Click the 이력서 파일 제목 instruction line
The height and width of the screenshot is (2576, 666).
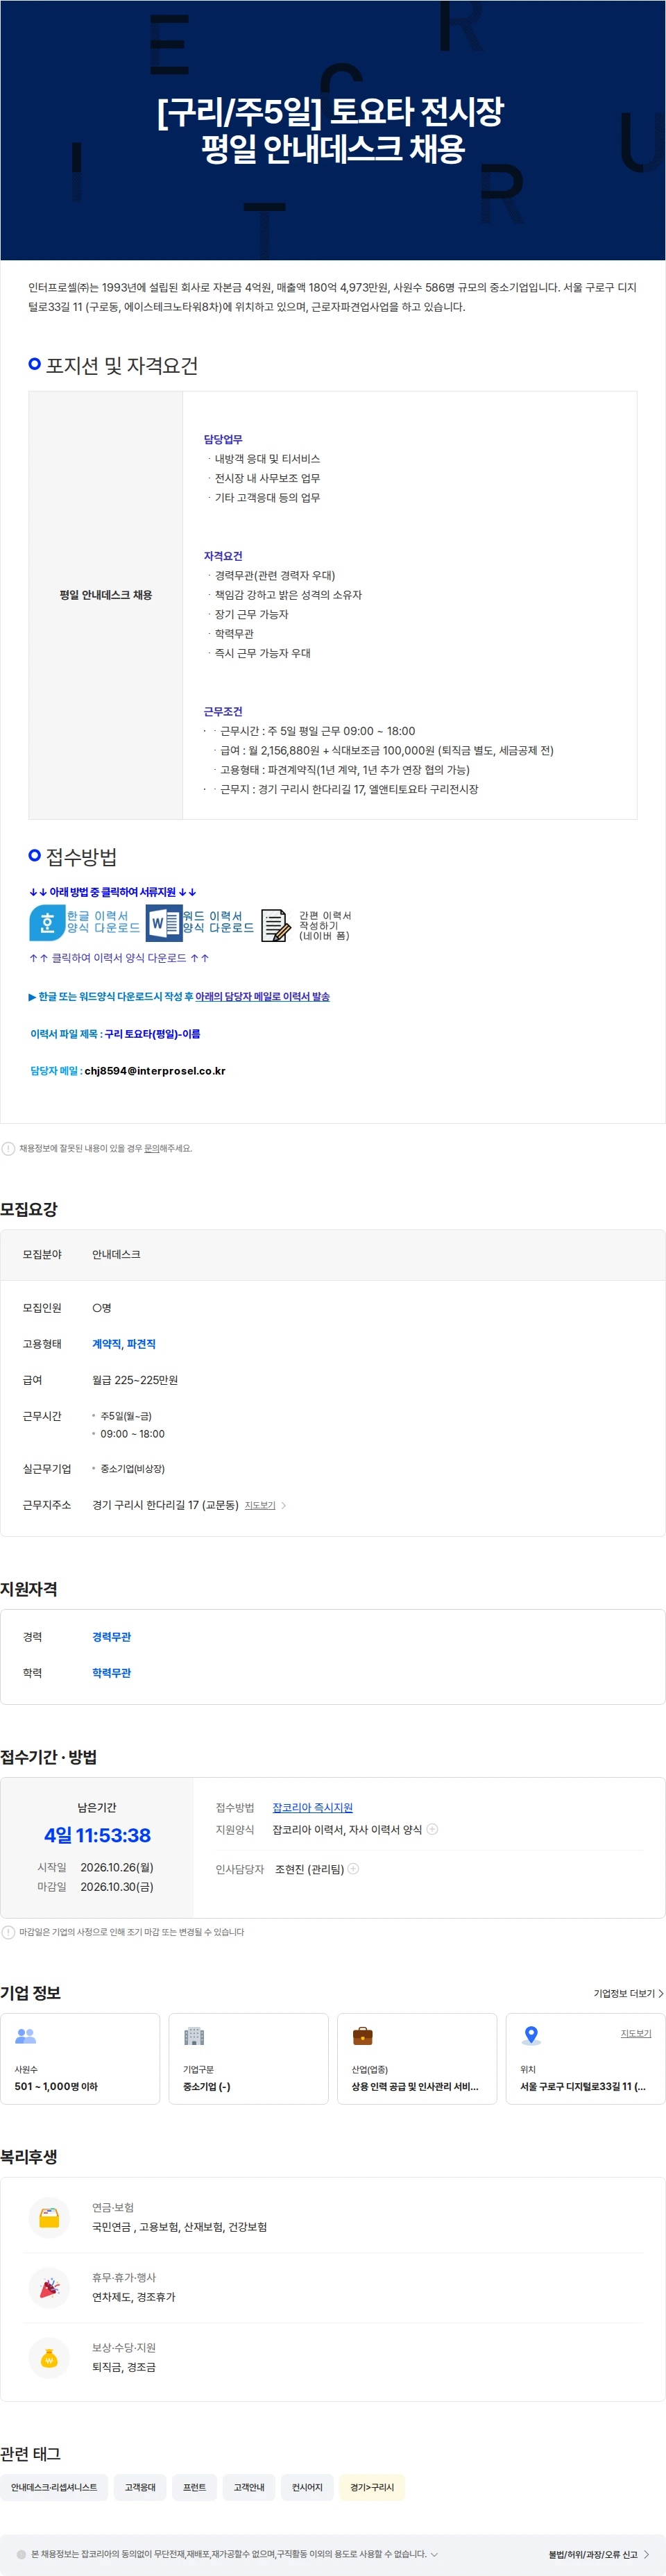tap(115, 1034)
